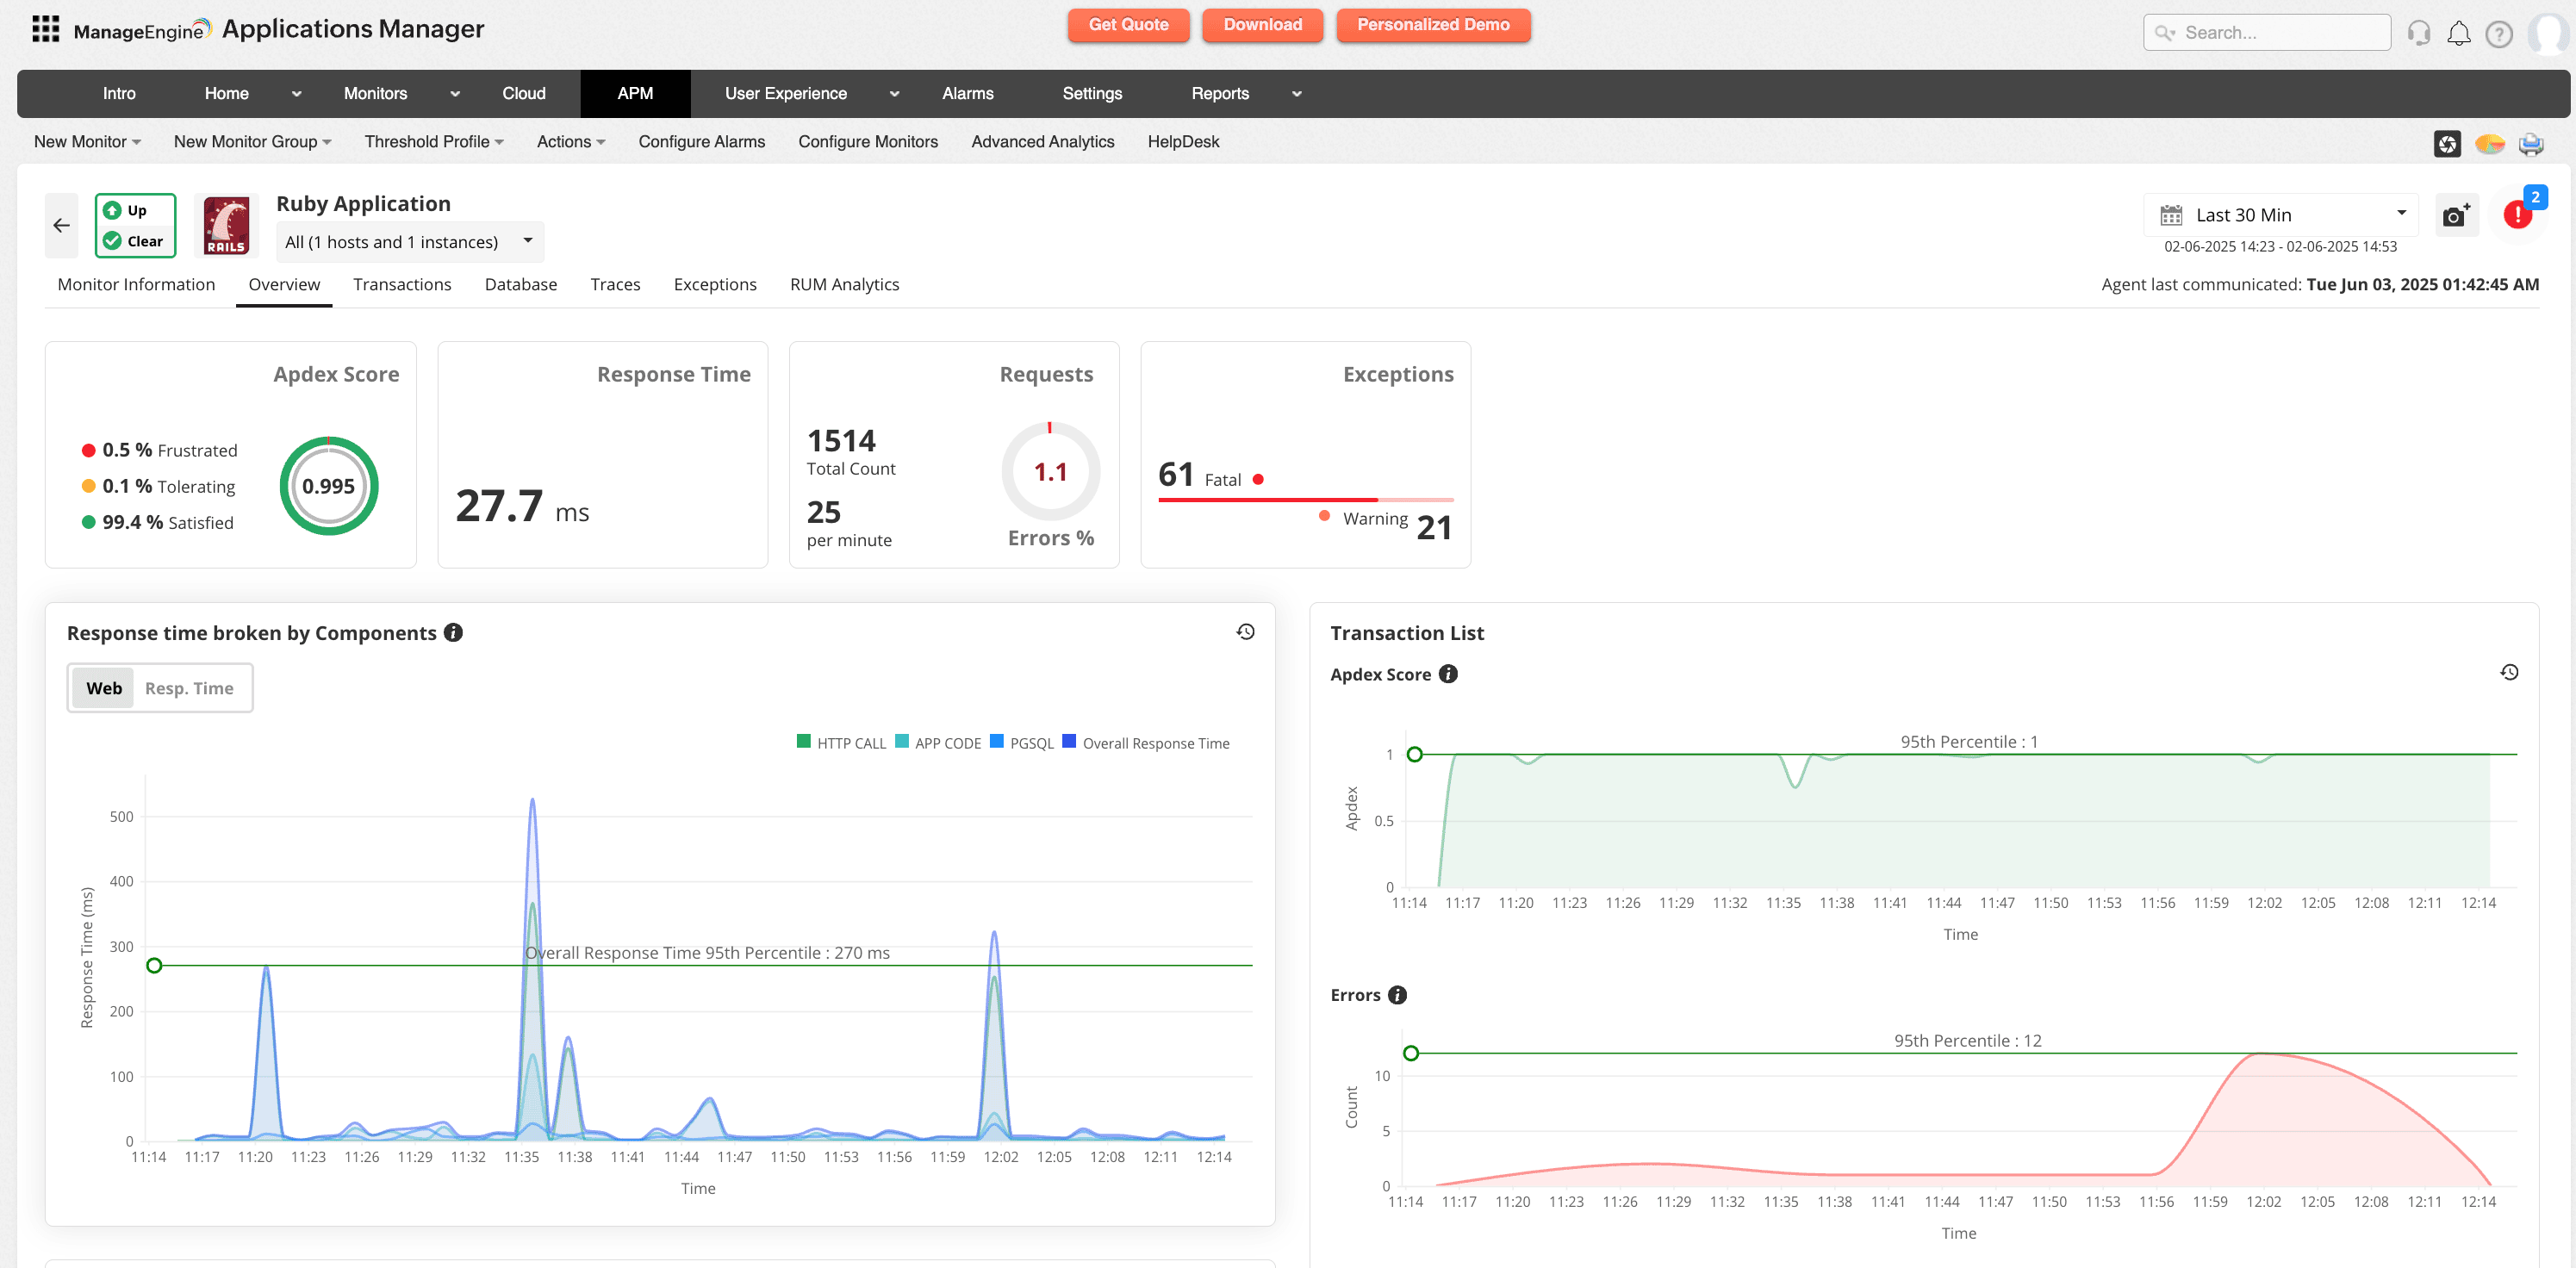Screen dimensions: 2576x1268
Task: Click the search magnifier icon
Action: [x=2164, y=33]
